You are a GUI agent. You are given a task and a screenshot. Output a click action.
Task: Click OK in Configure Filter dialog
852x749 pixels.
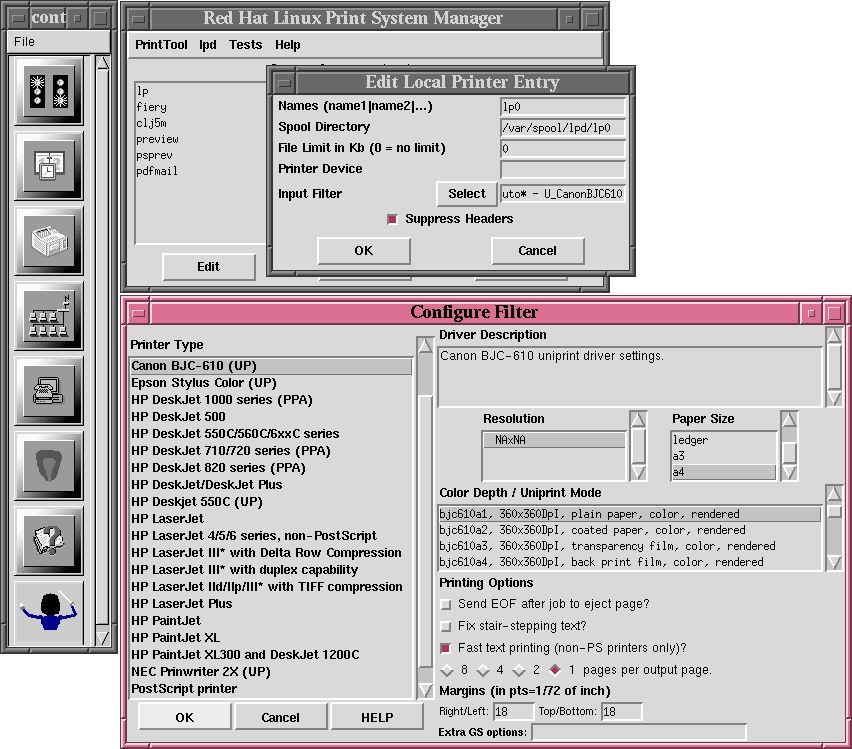(185, 717)
